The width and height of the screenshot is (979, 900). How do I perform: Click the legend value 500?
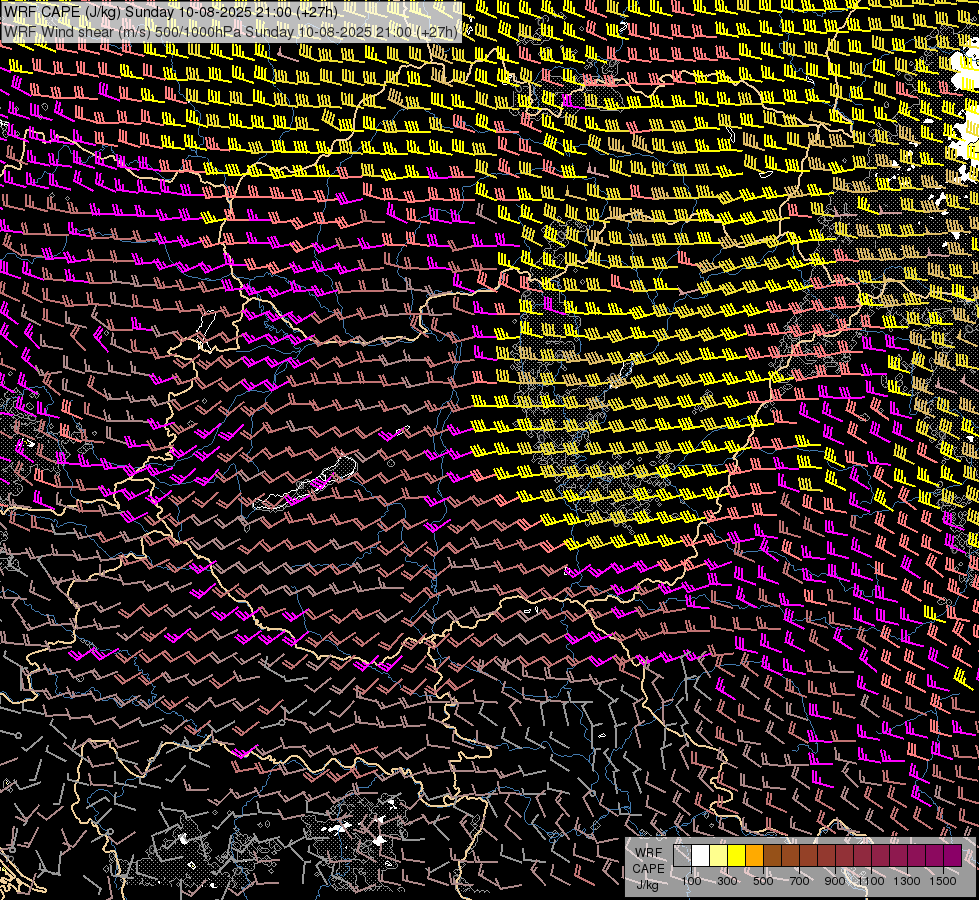click(x=763, y=881)
